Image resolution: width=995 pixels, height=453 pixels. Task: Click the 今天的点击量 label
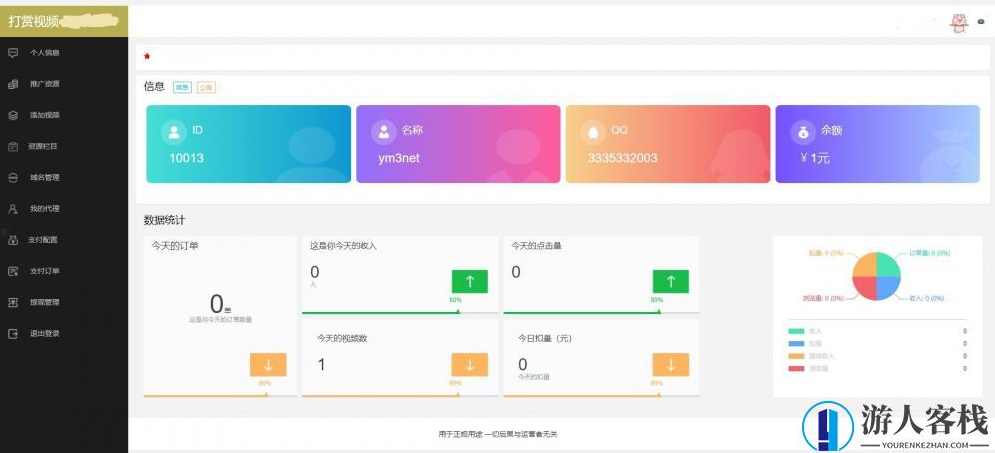(536, 245)
